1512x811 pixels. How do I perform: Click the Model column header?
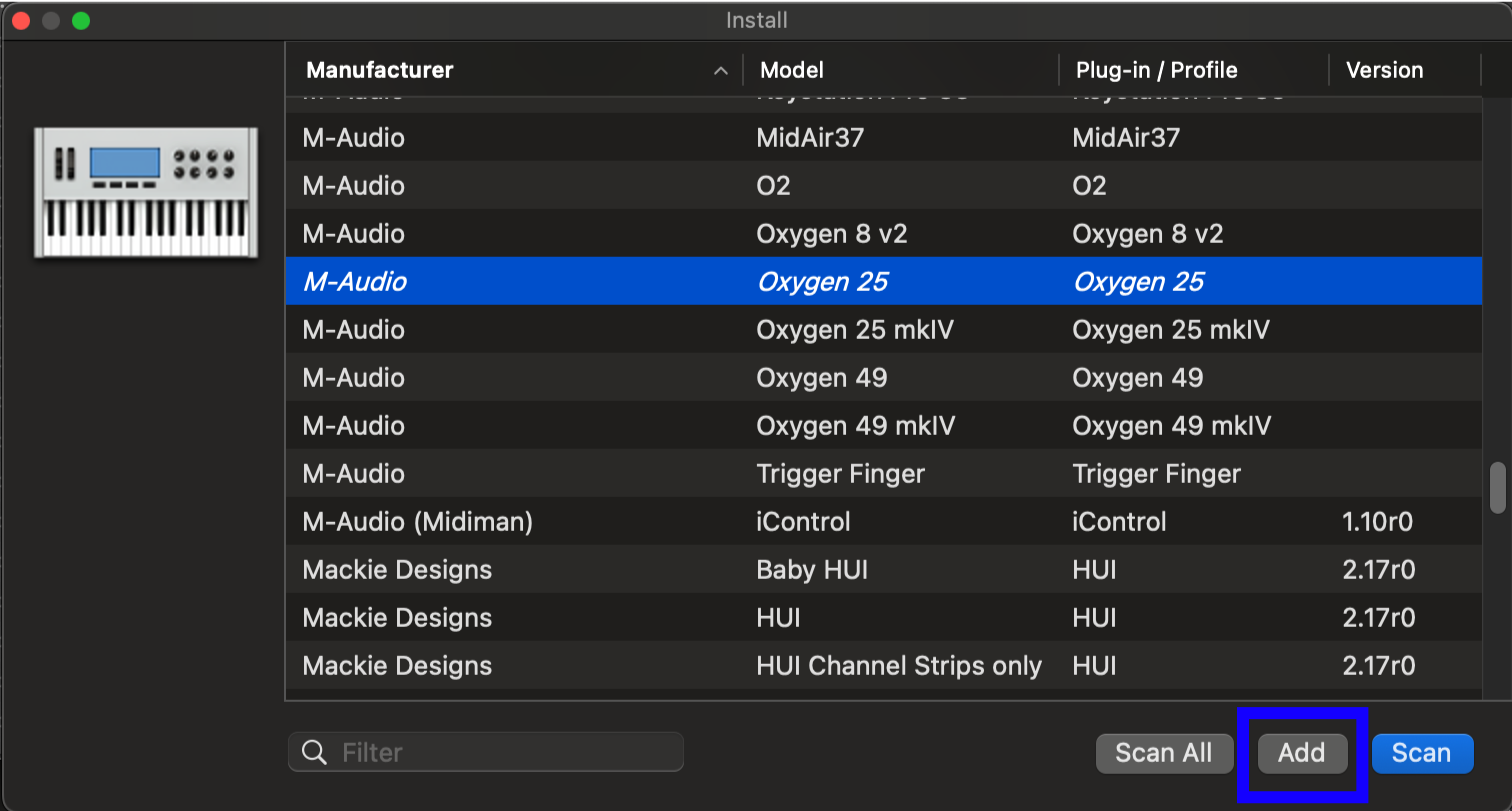click(791, 69)
